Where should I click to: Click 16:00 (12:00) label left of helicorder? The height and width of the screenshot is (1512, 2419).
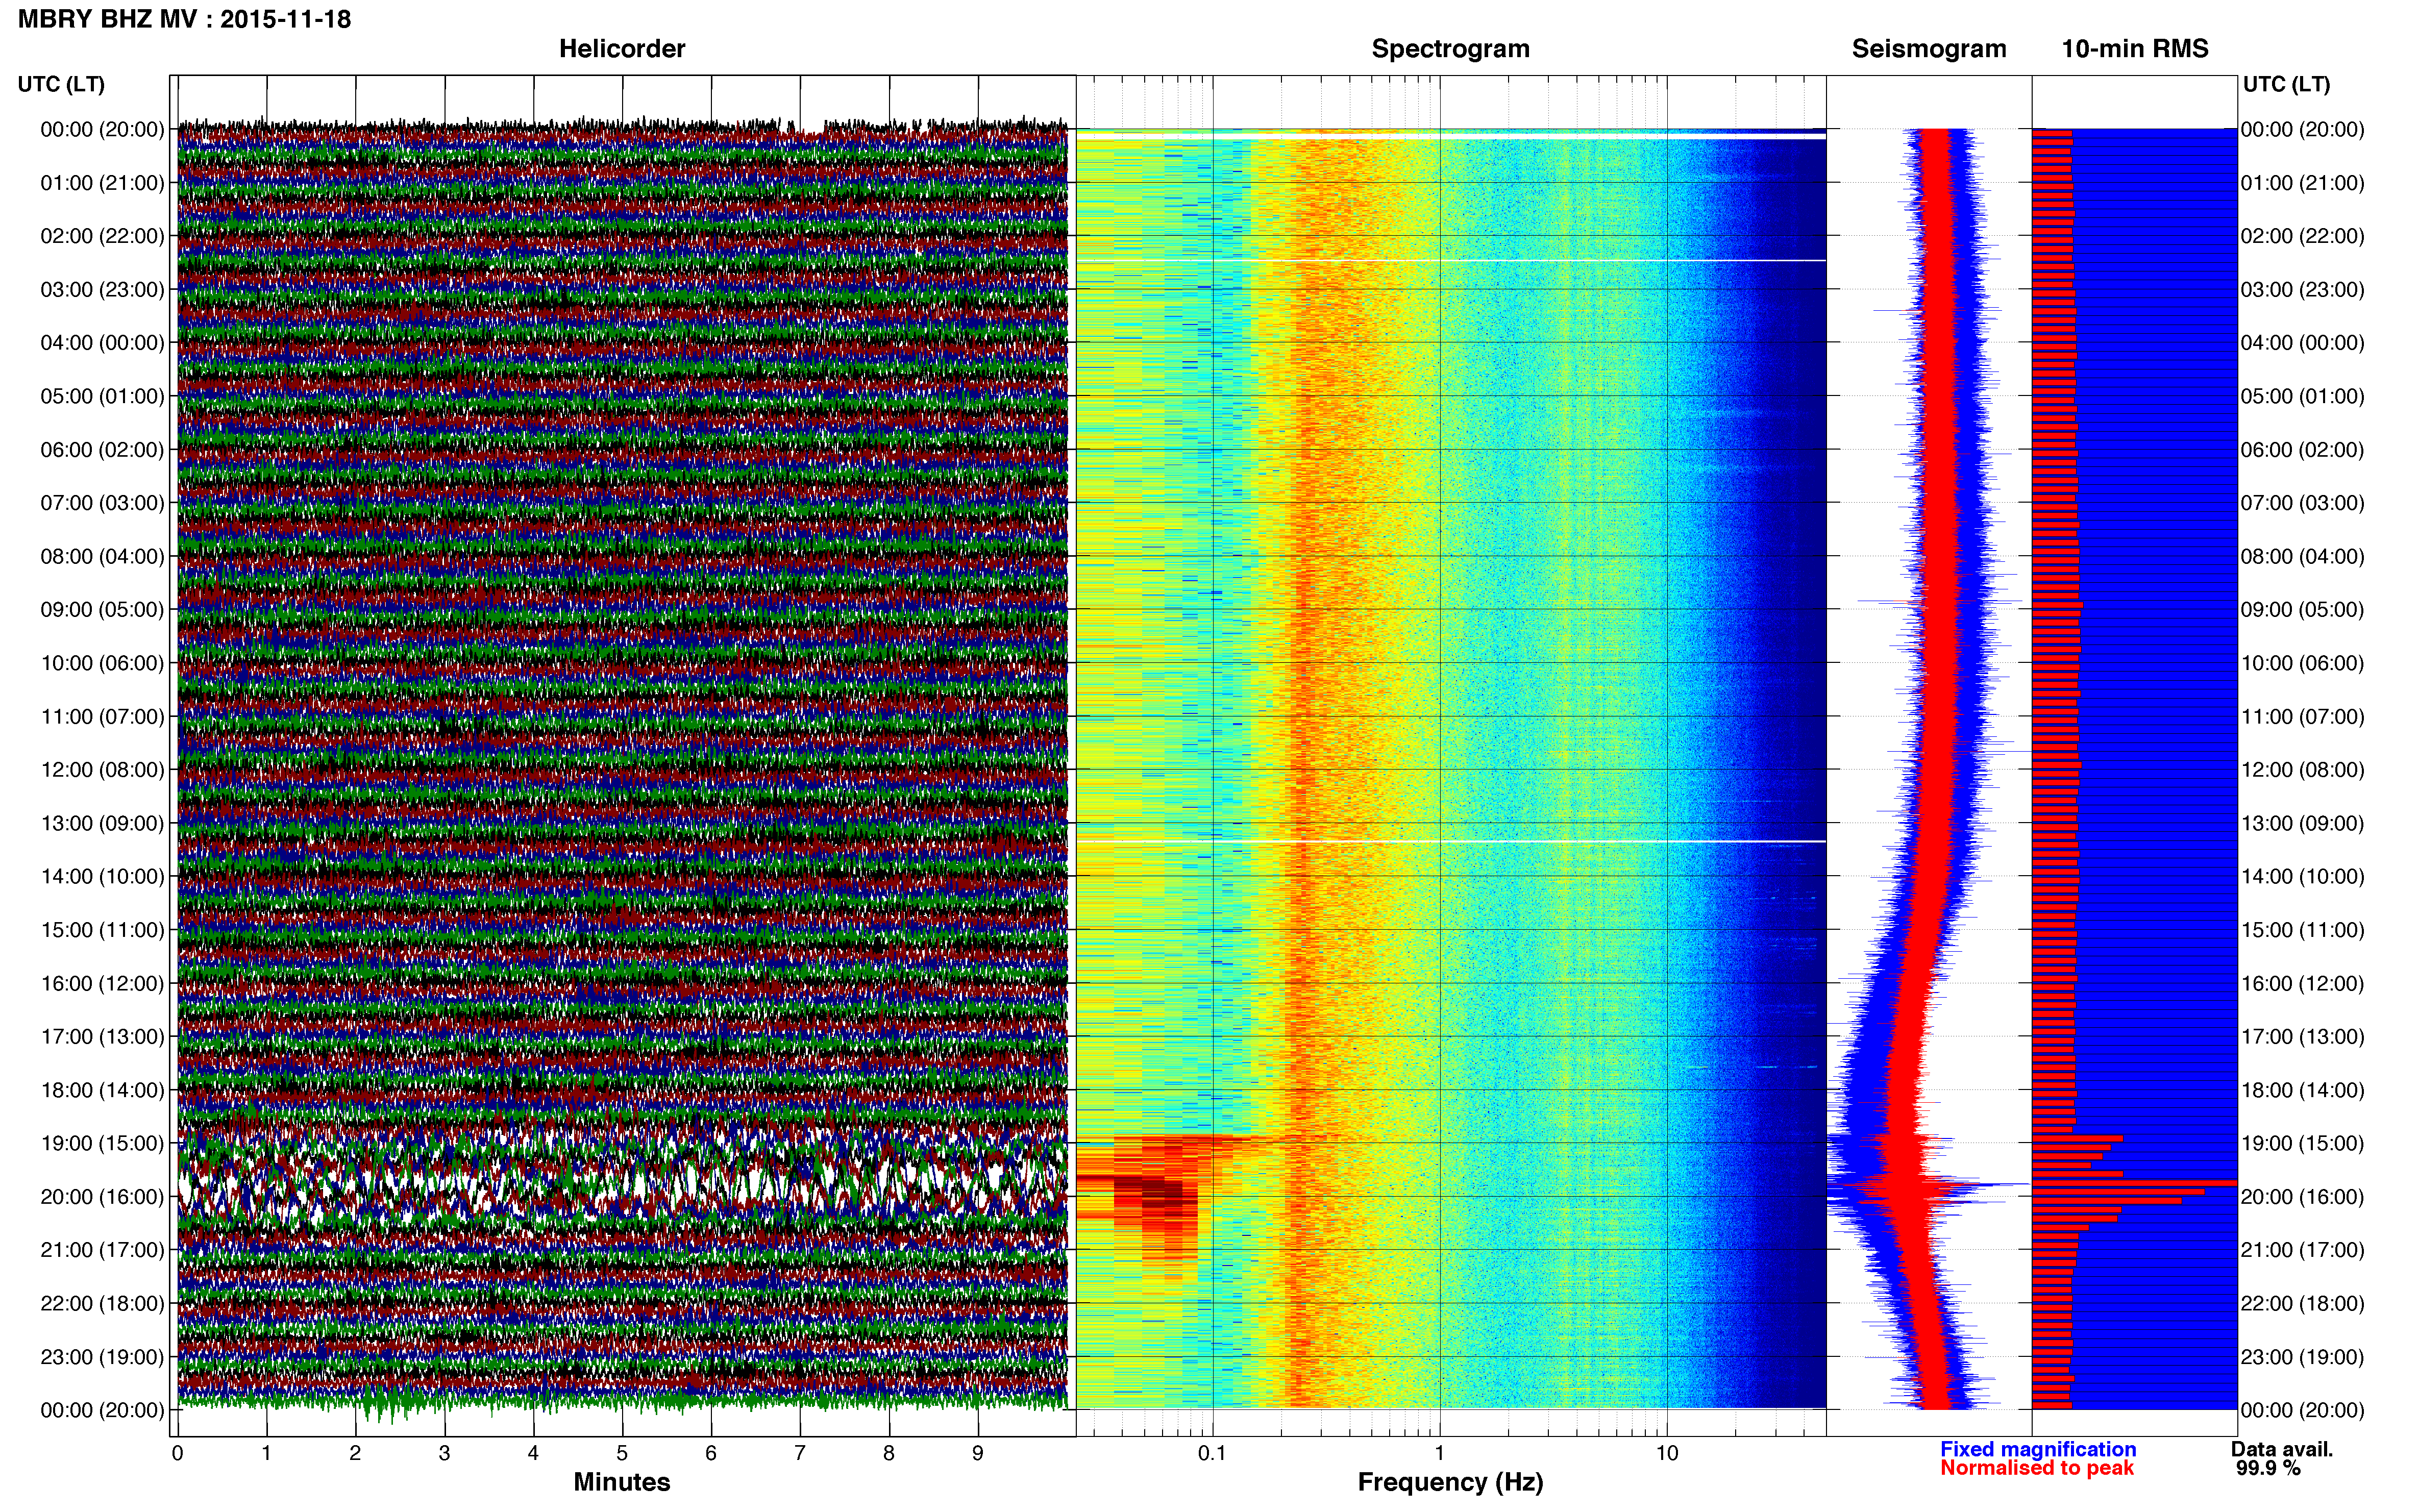(102, 983)
